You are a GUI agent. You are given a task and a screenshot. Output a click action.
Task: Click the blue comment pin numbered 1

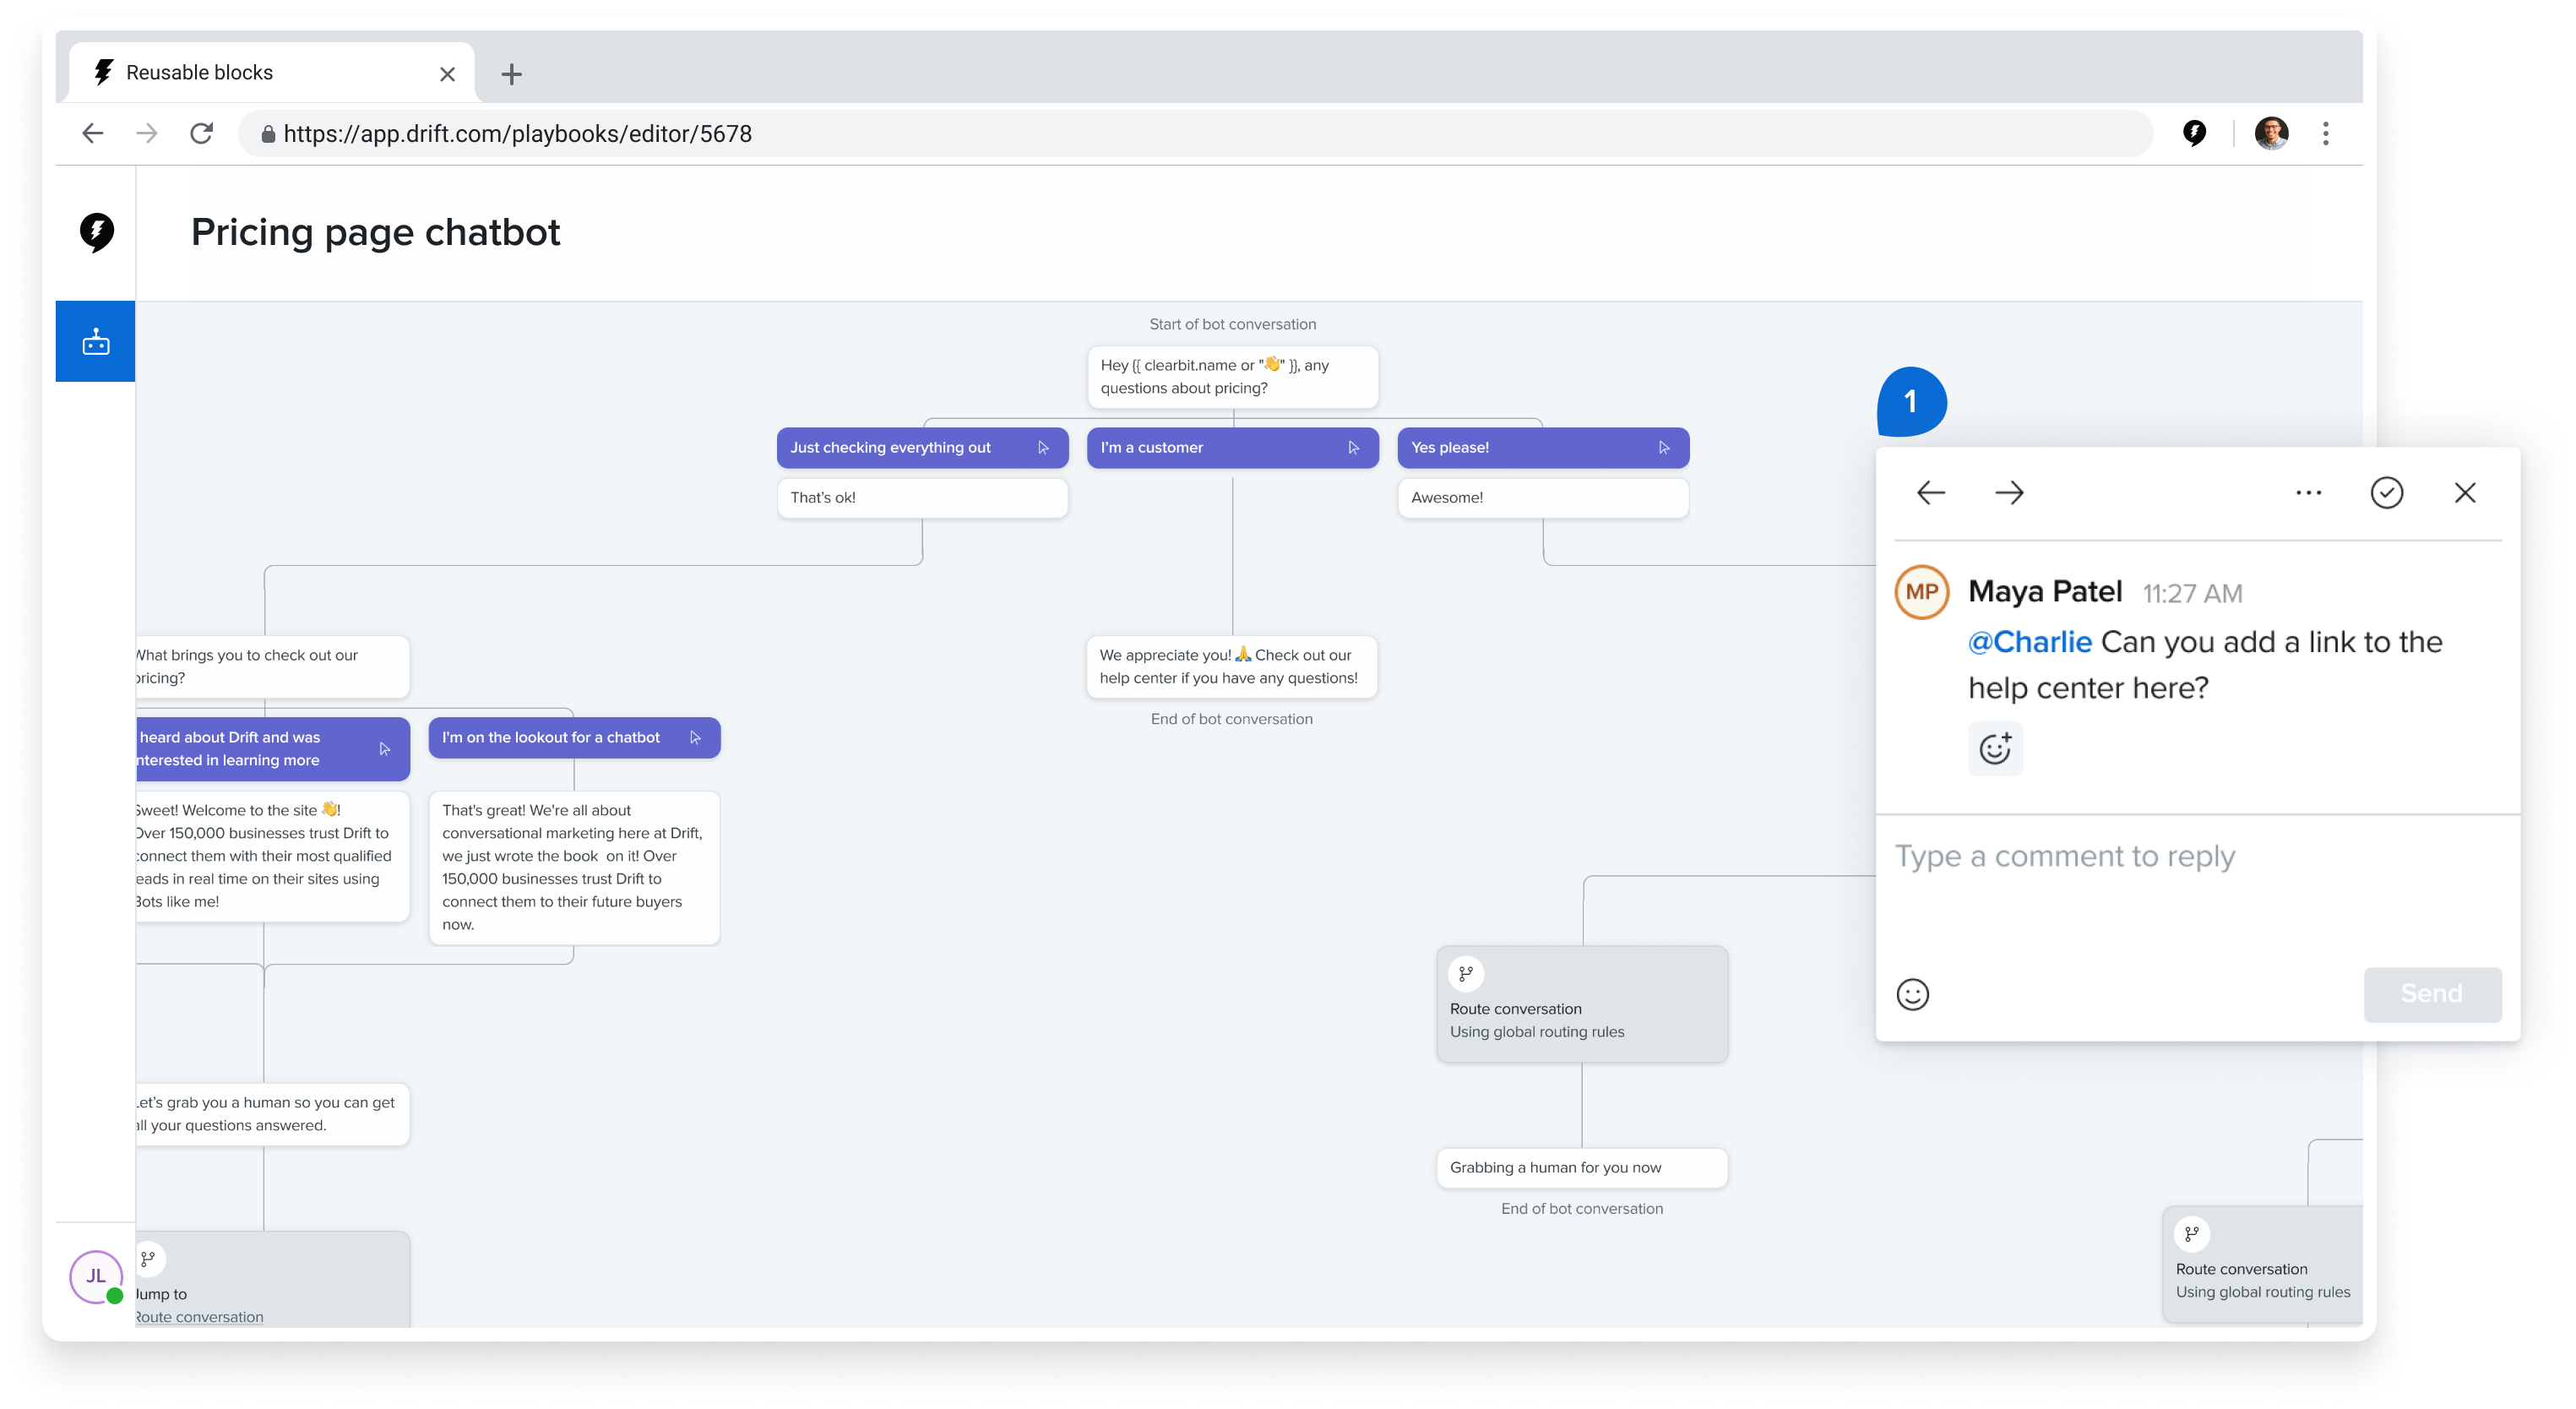click(x=1911, y=402)
